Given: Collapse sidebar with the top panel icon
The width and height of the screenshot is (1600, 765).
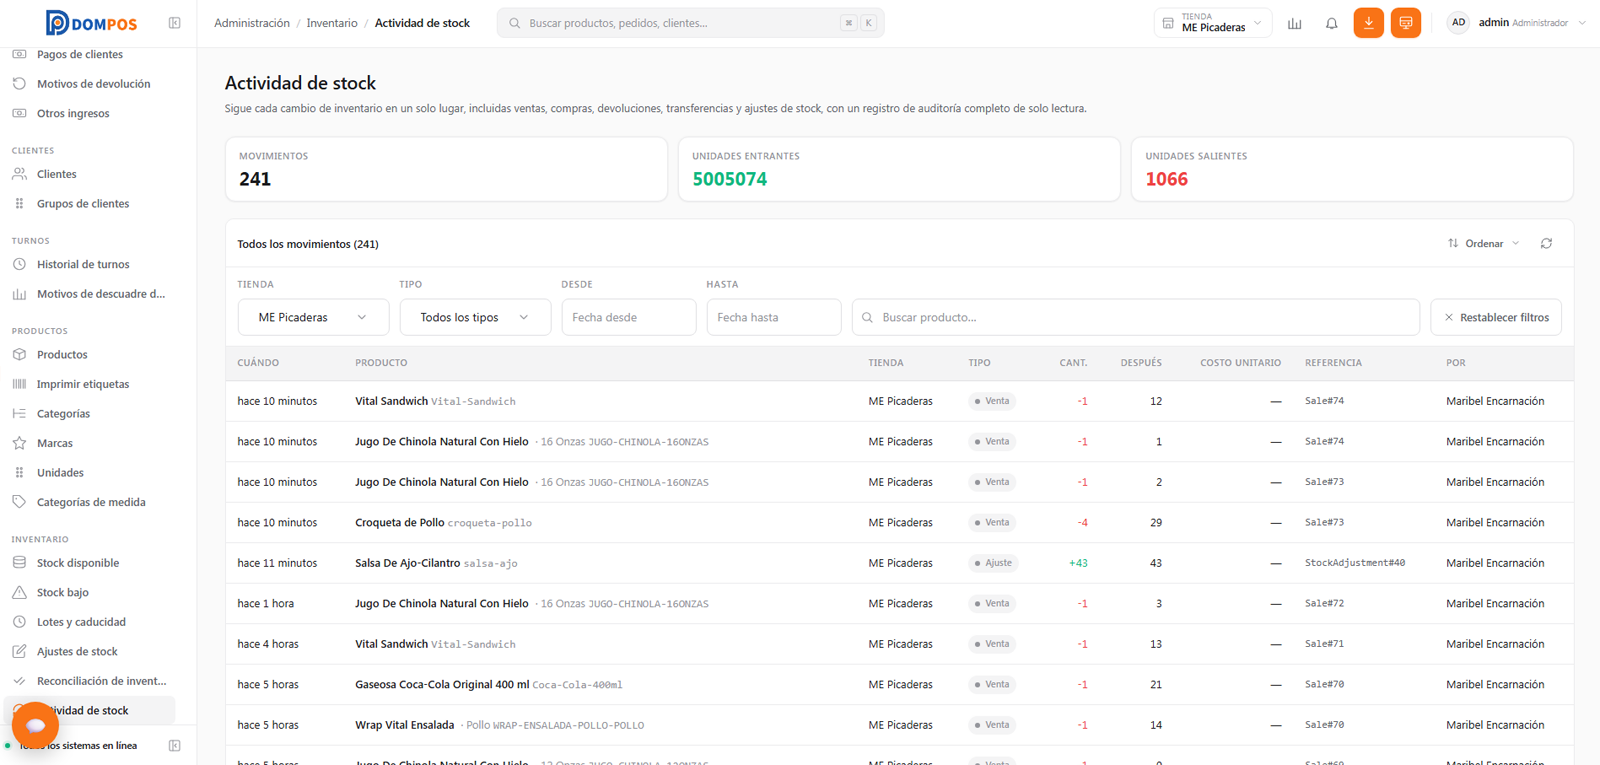Looking at the screenshot, I should (x=175, y=23).
